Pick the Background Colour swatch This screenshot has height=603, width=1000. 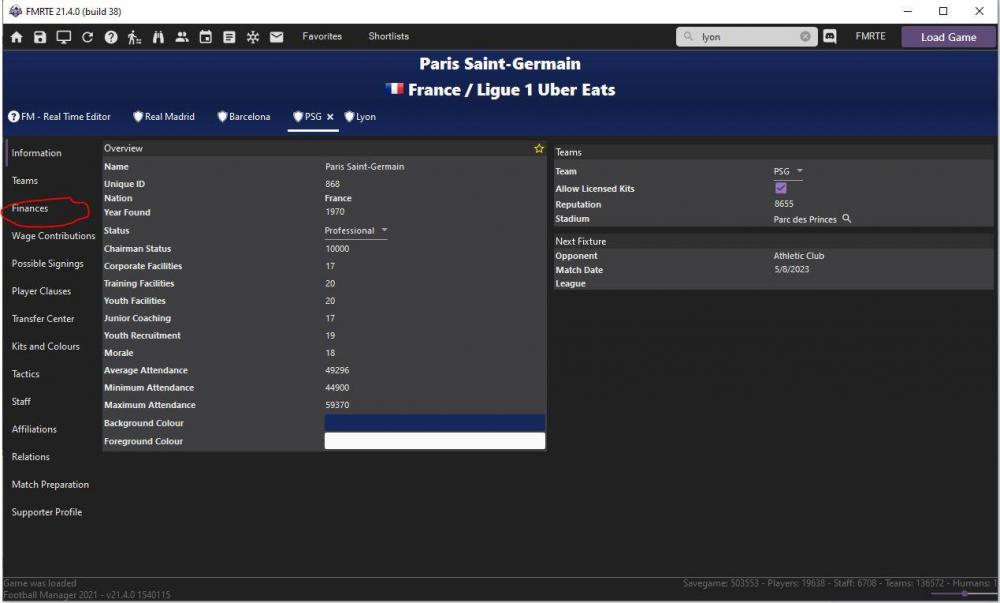[435, 423]
